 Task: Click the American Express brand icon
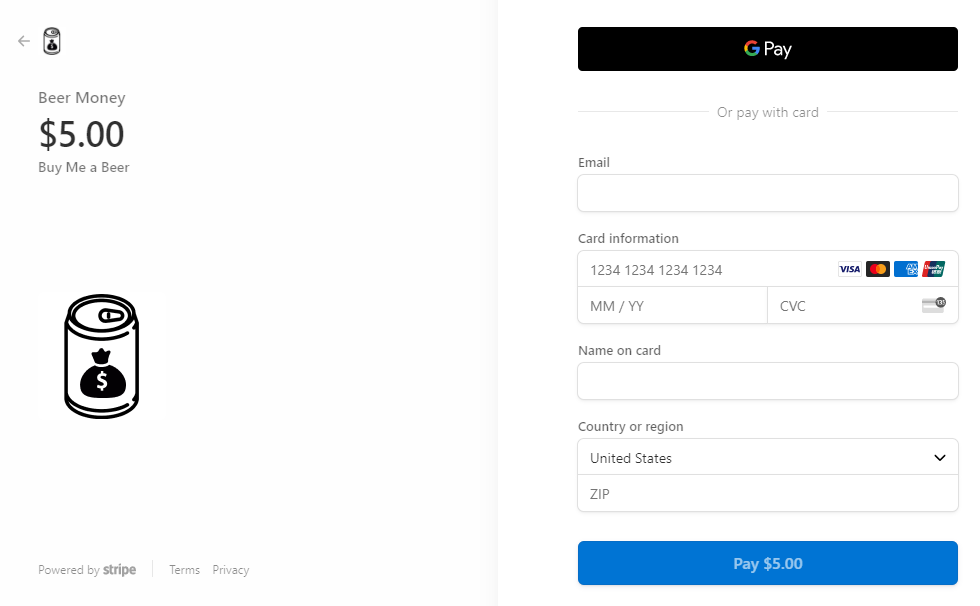(x=906, y=269)
